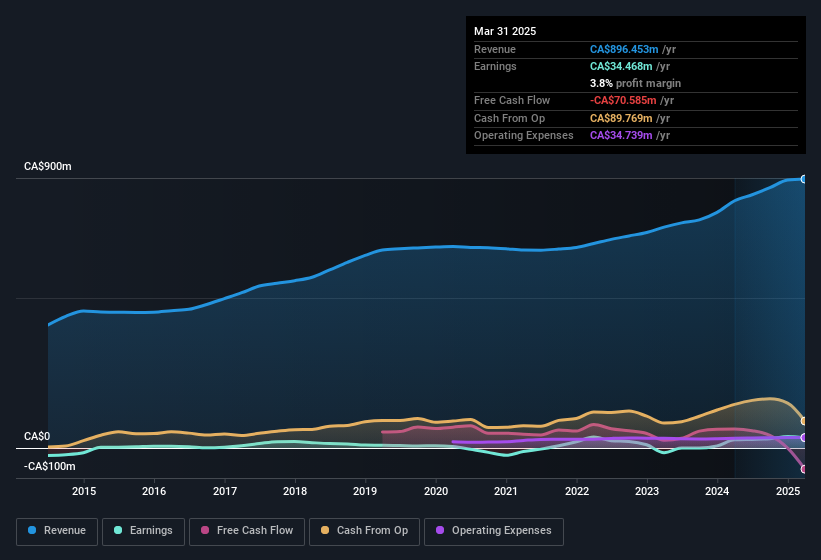This screenshot has height=560, width=821.
Task: Click the 2015 x-axis label
Action: coord(84,491)
